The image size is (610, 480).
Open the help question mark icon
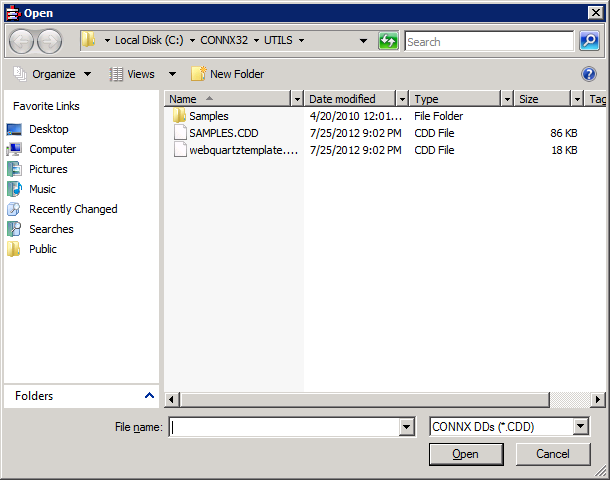(589, 74)
